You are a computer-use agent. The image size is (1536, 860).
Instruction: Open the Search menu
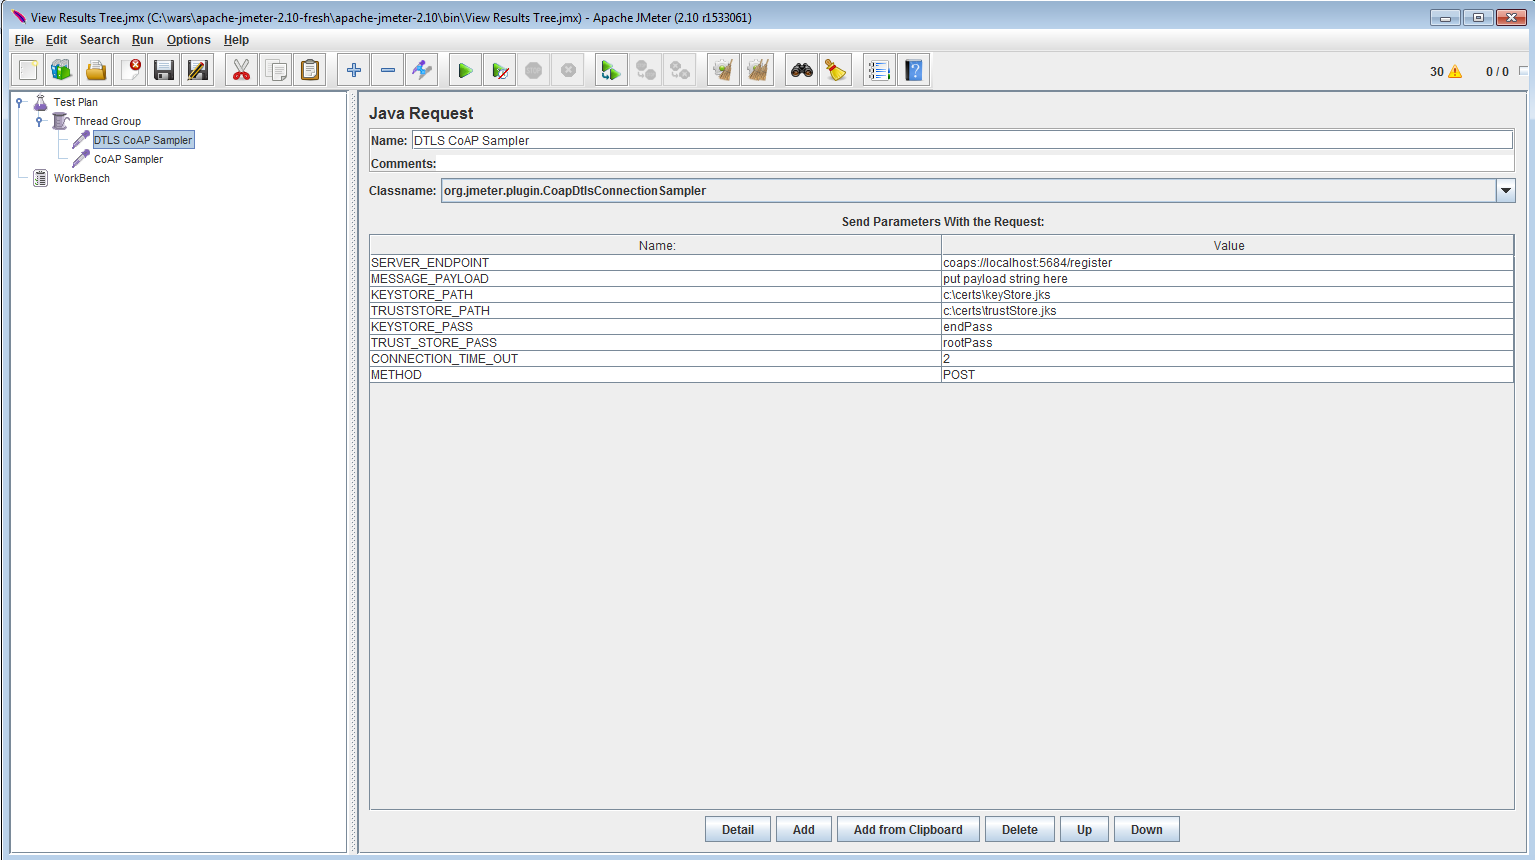99,40
